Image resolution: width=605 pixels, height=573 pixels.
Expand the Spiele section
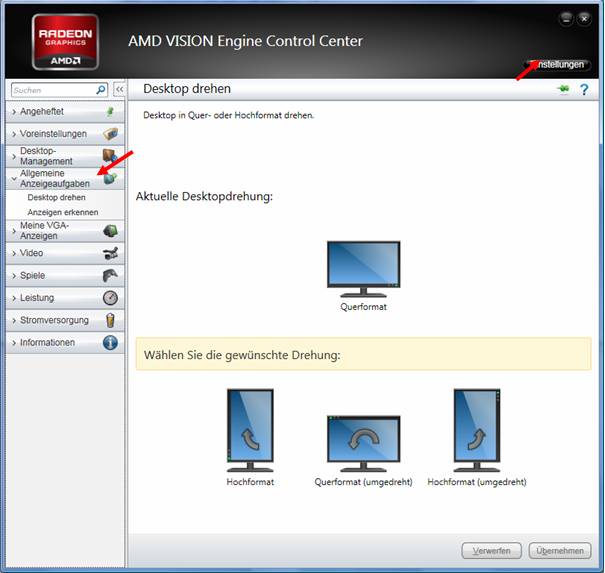coord(65,276)
